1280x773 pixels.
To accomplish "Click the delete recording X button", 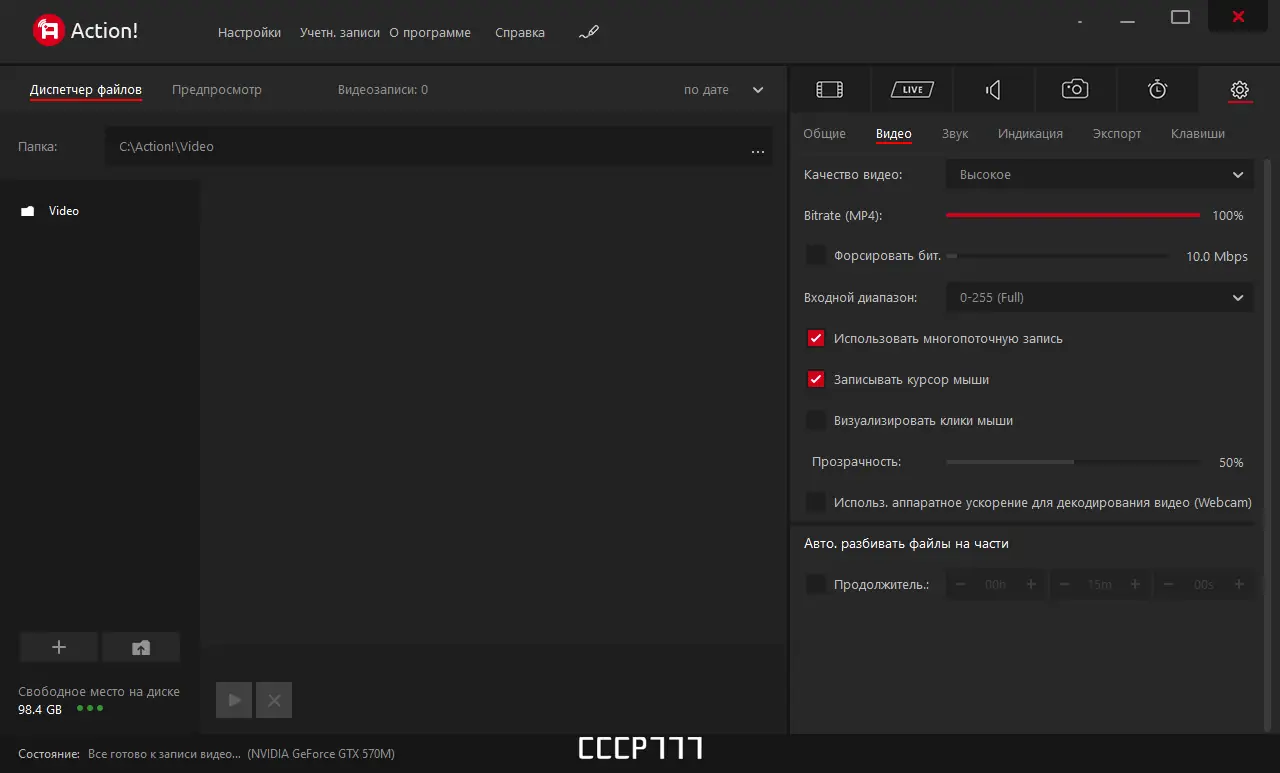I will click(x=274, y=700).
